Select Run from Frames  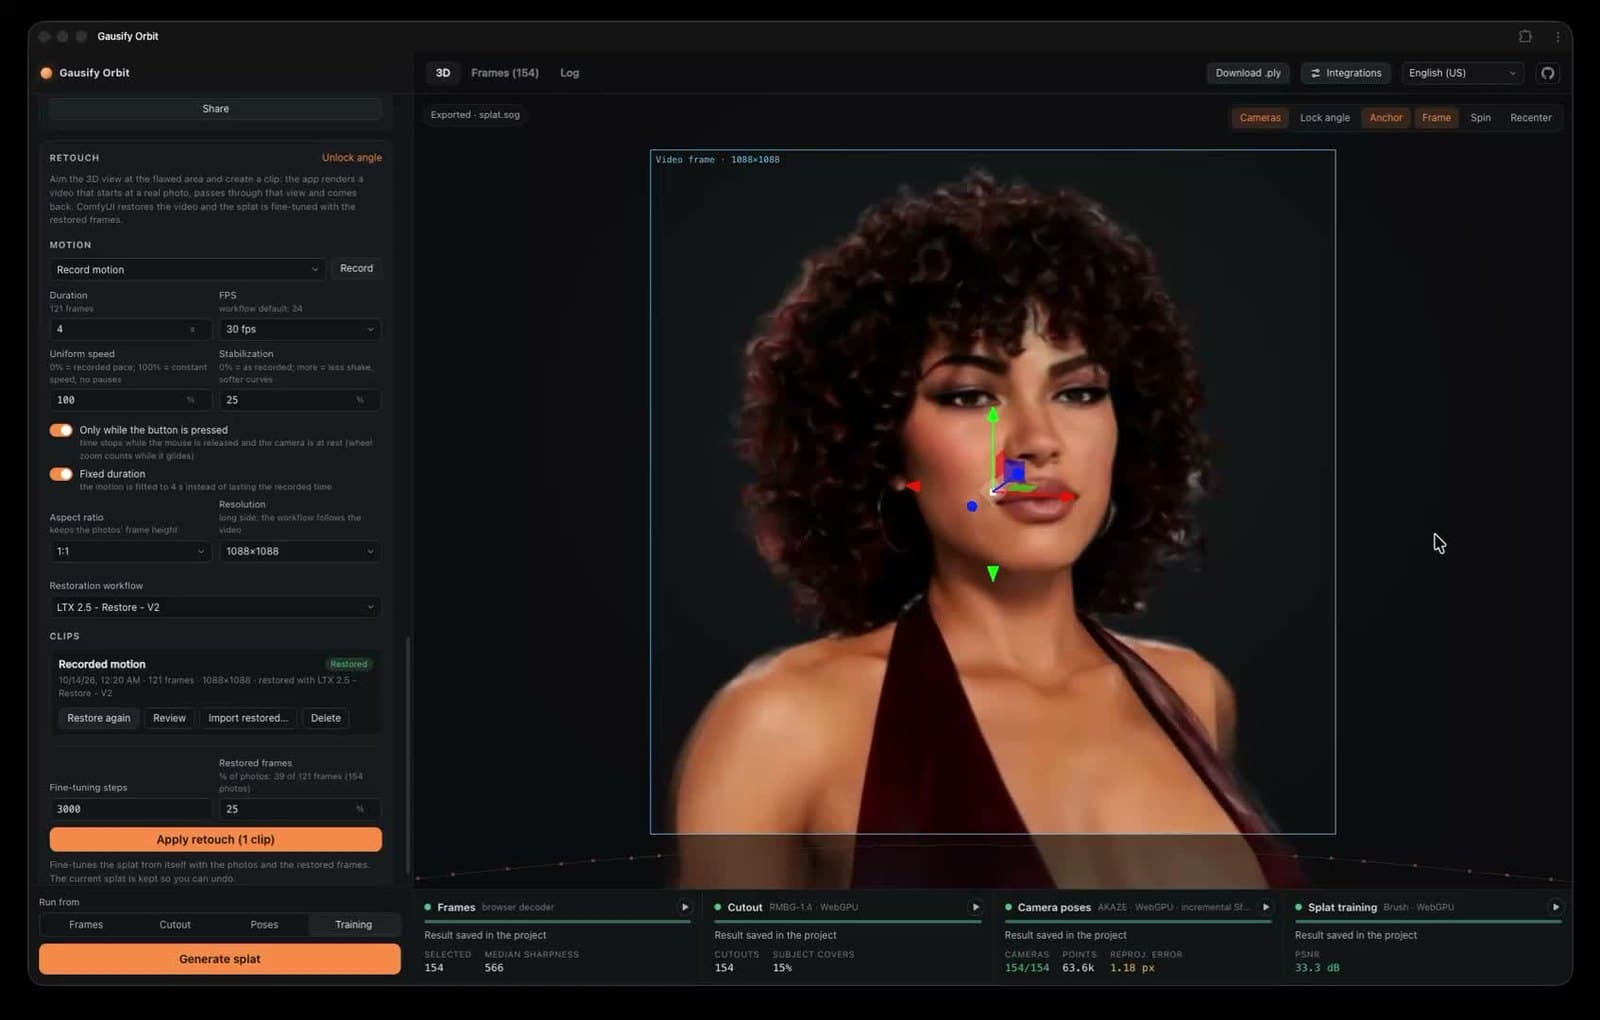(x=86, y=925)
